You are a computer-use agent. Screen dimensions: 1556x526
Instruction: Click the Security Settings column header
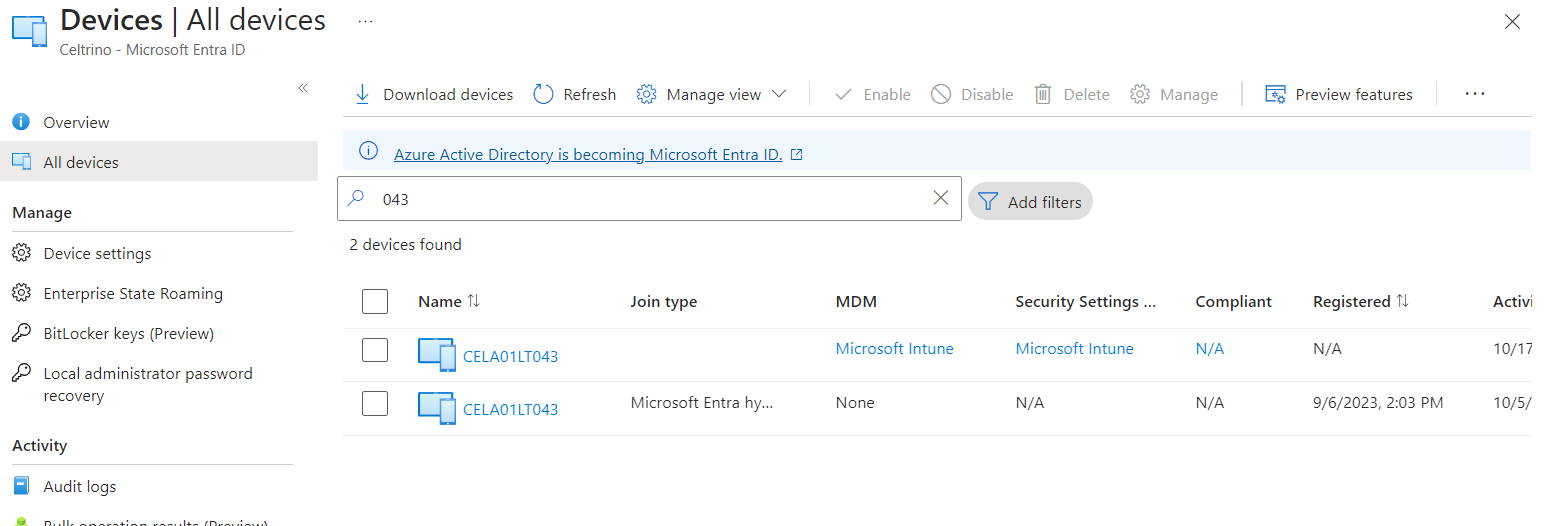coord(1085,301)
